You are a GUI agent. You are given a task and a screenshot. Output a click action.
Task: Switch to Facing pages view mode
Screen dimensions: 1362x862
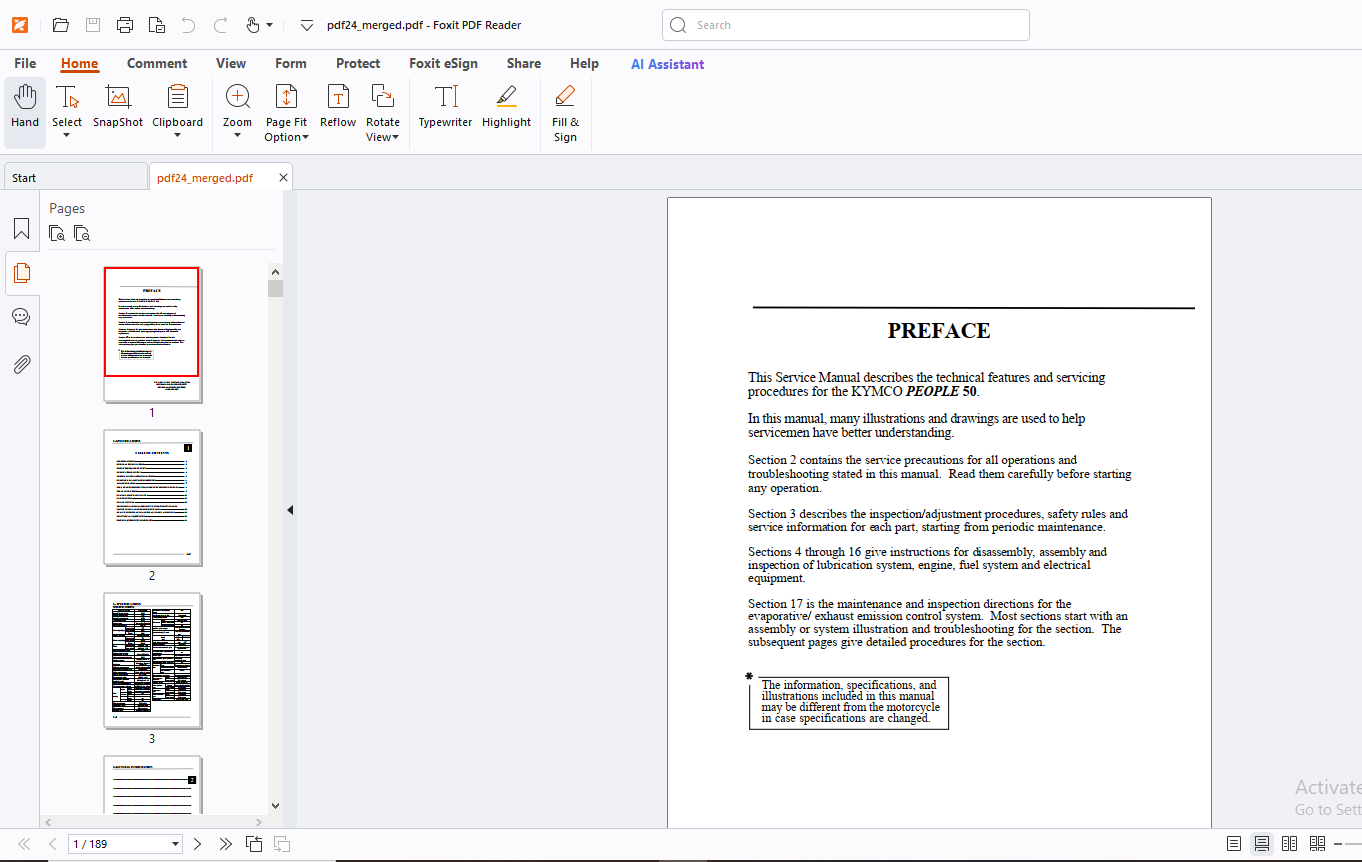coord(1290,844)
